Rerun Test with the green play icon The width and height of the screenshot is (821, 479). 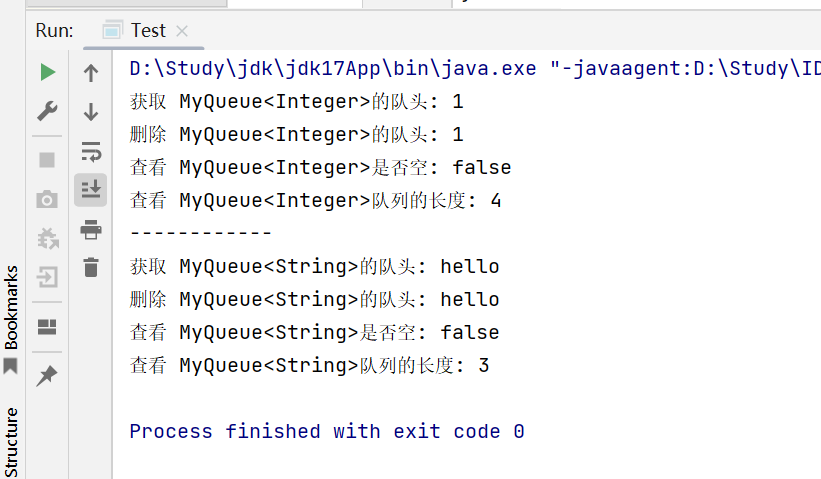click(x=47, y=72)
